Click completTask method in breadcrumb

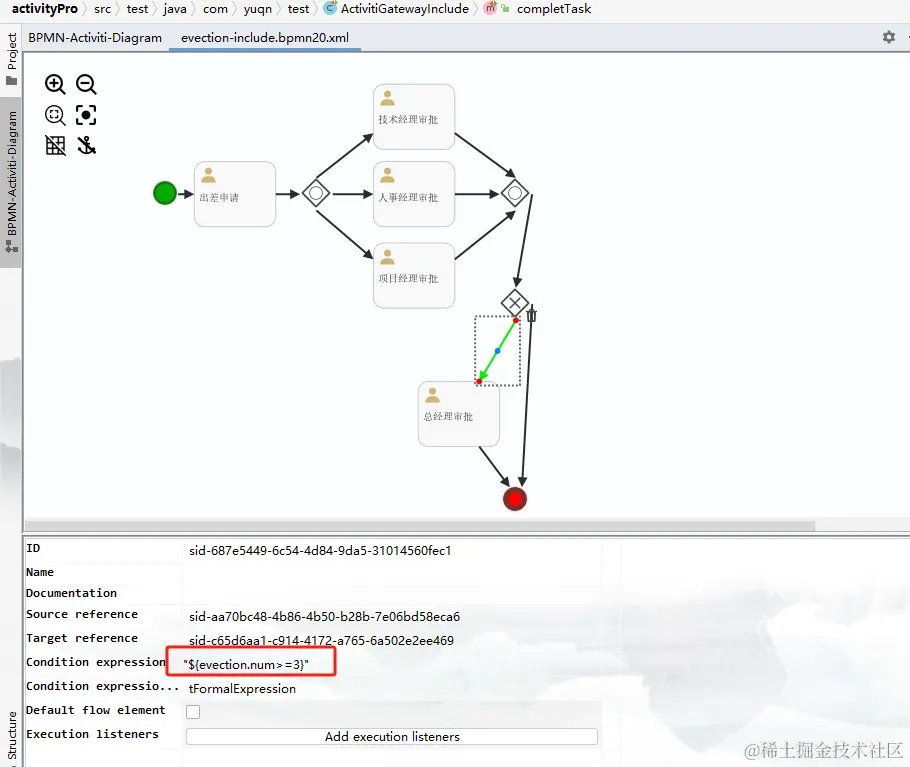(x=554, y=9)
